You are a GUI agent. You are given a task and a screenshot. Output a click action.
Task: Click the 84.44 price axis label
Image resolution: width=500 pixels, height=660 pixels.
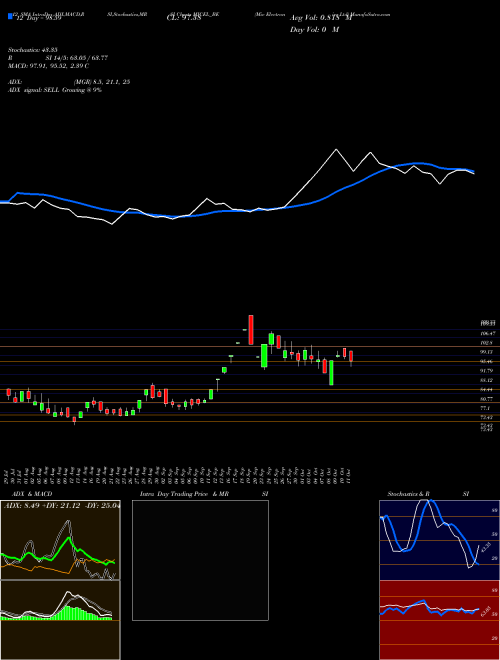click(487, 389)
